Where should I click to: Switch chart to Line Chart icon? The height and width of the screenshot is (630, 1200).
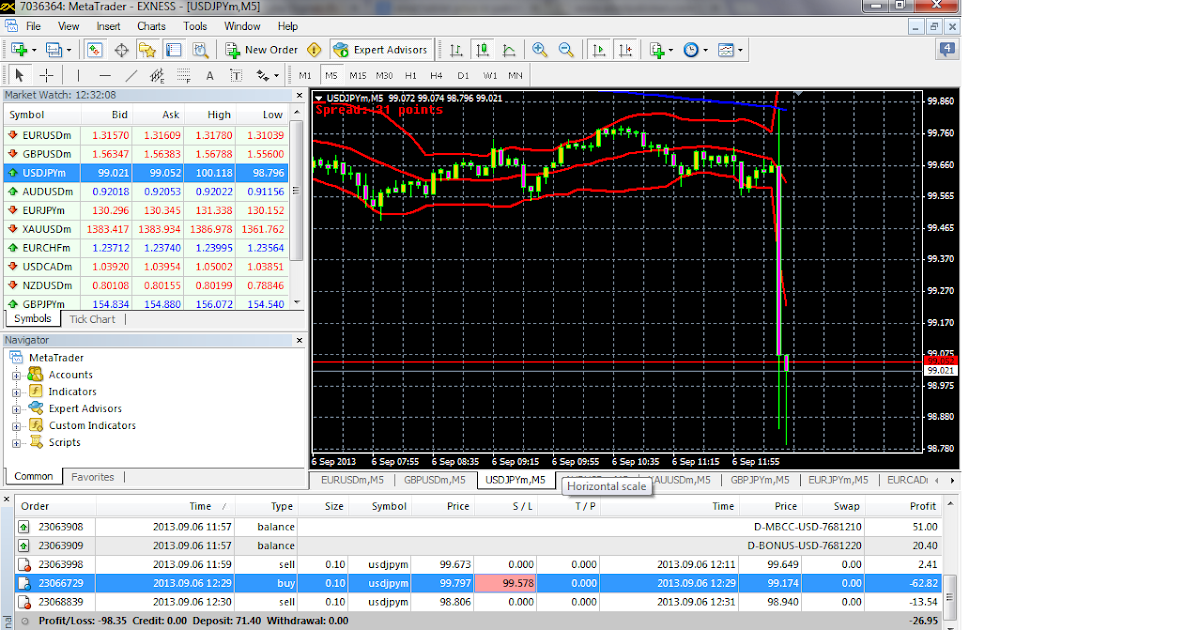coord(508,49)
